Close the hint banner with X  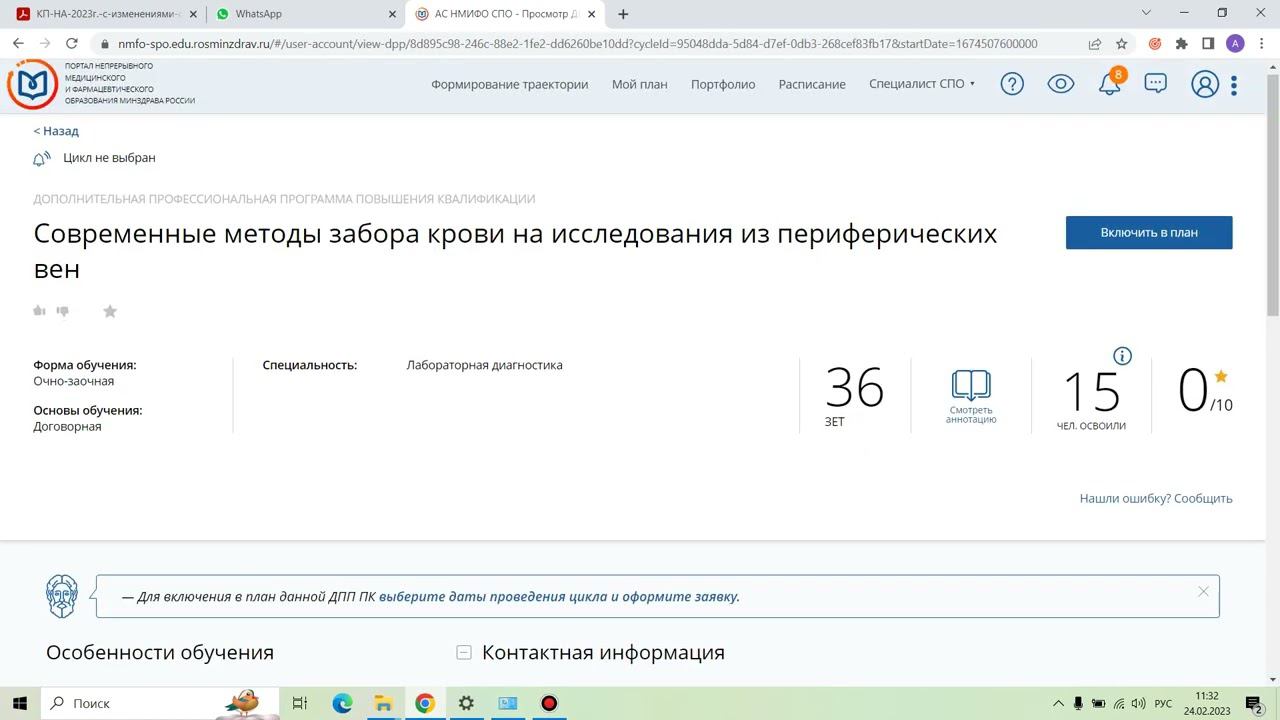coord(1203,591)
